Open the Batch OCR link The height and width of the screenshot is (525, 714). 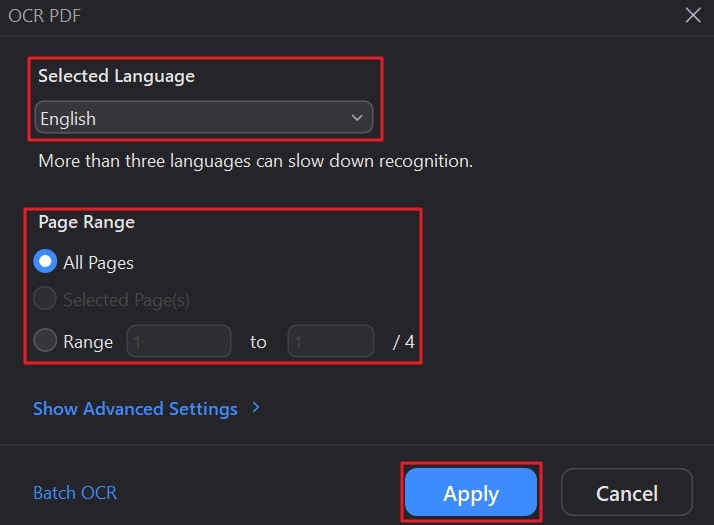(75, 493)
